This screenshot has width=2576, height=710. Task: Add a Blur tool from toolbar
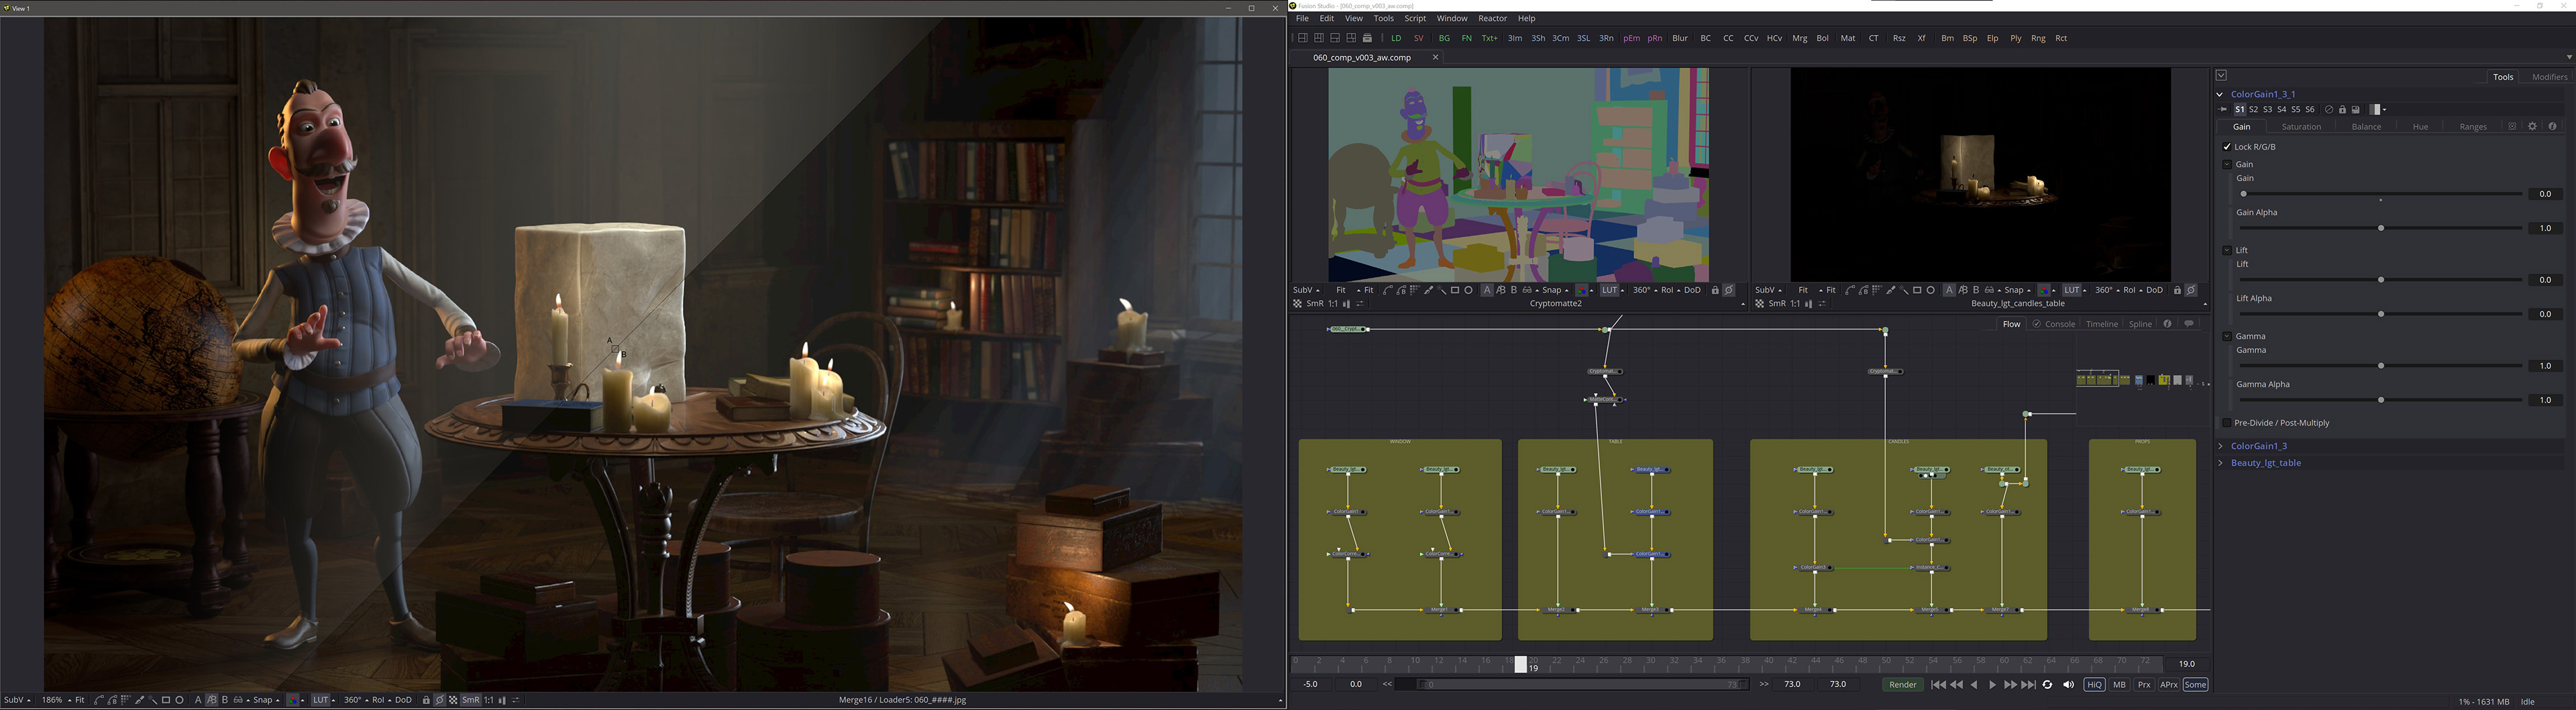[1680, 38]
